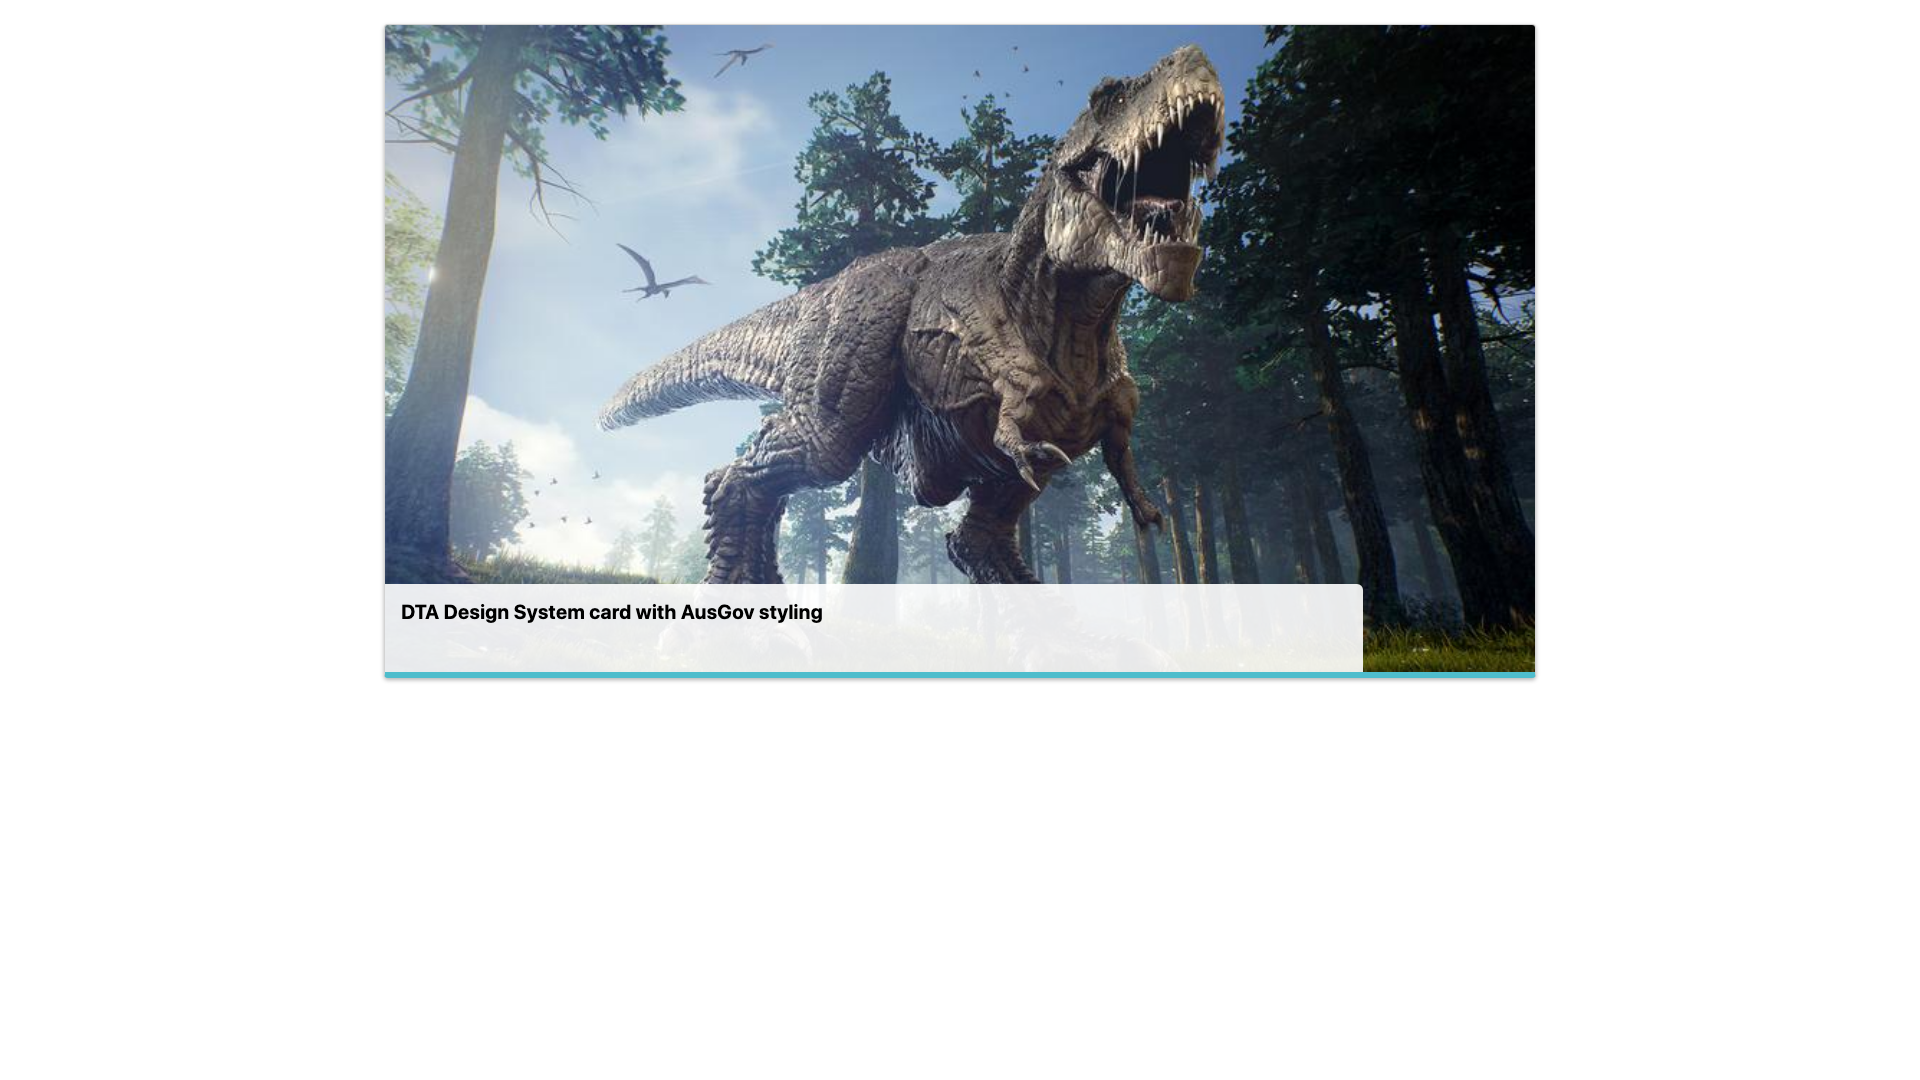This screenshot has height=1080, width=1920.
Task: Click the word 'styling' in the card title
Action: [790, 612]
